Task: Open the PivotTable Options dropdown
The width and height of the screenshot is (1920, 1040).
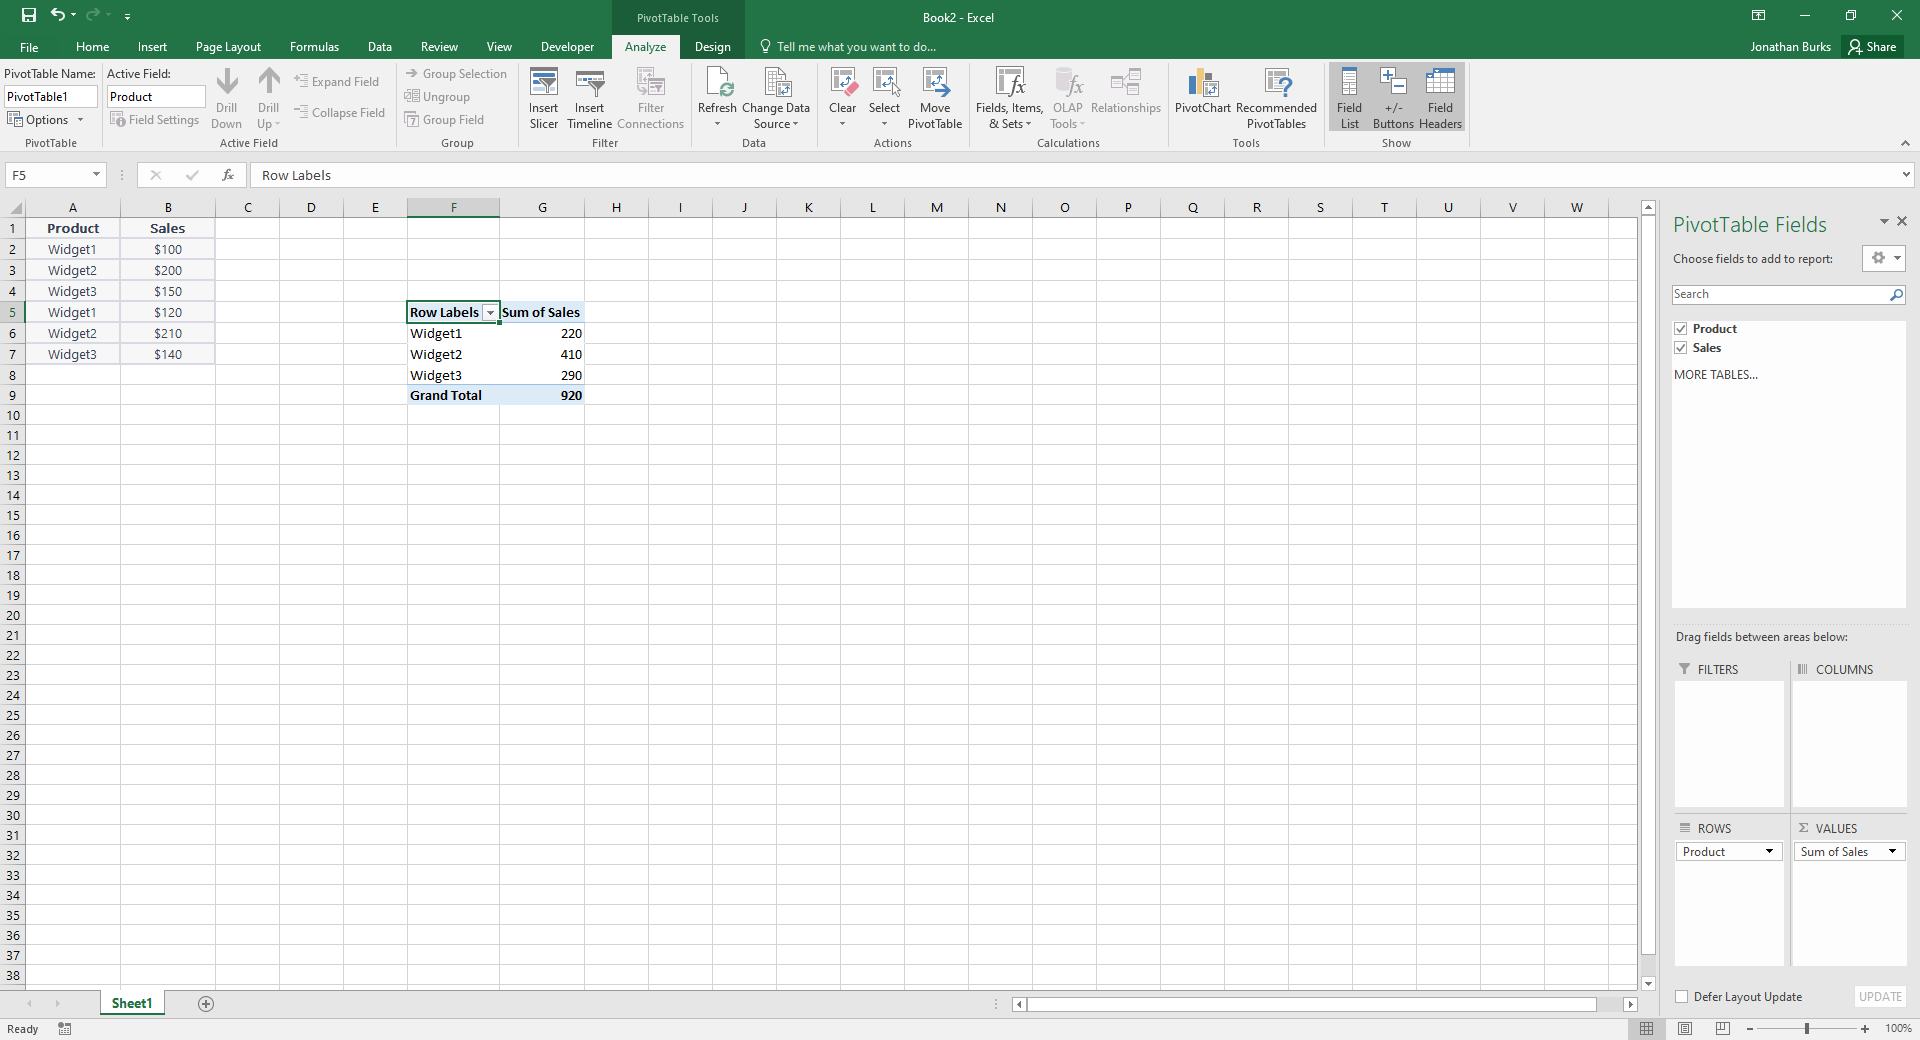Action: point(46,120)
